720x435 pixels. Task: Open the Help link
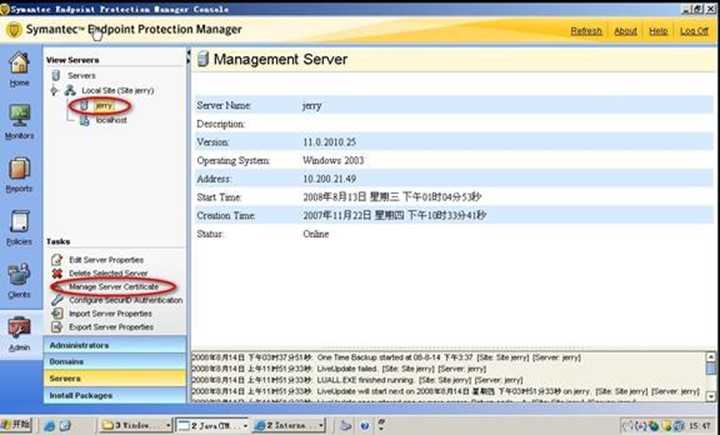658,31
